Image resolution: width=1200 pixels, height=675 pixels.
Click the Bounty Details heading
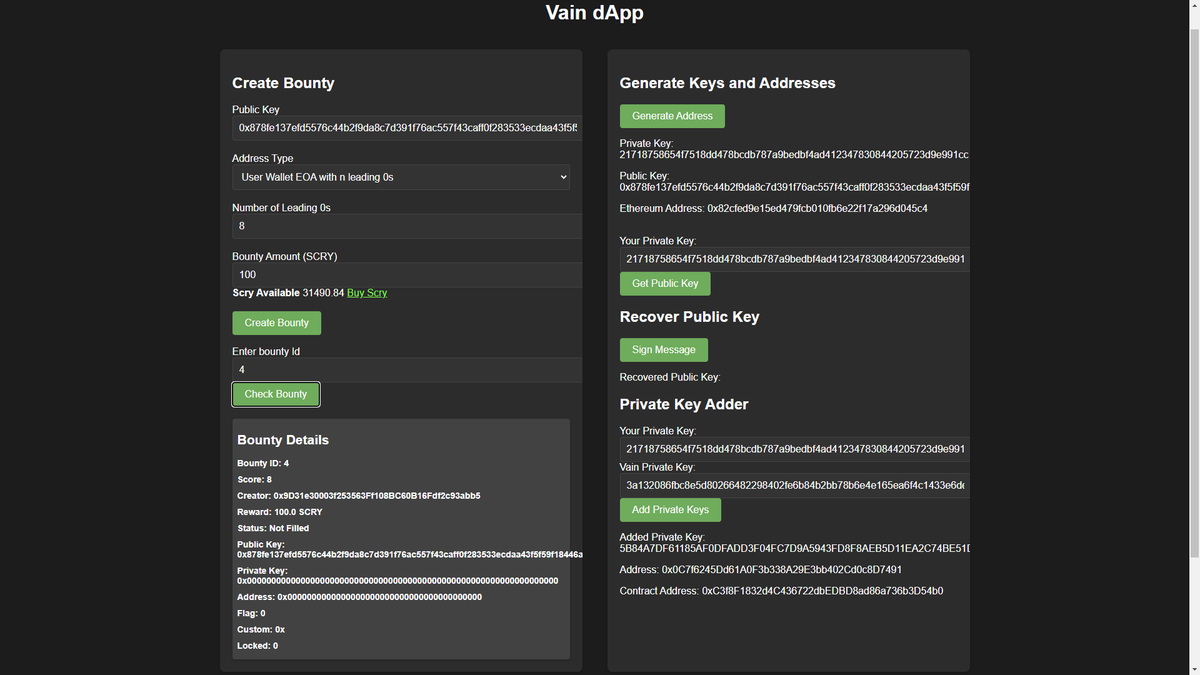pyautogui.click(x=283, y=440)
